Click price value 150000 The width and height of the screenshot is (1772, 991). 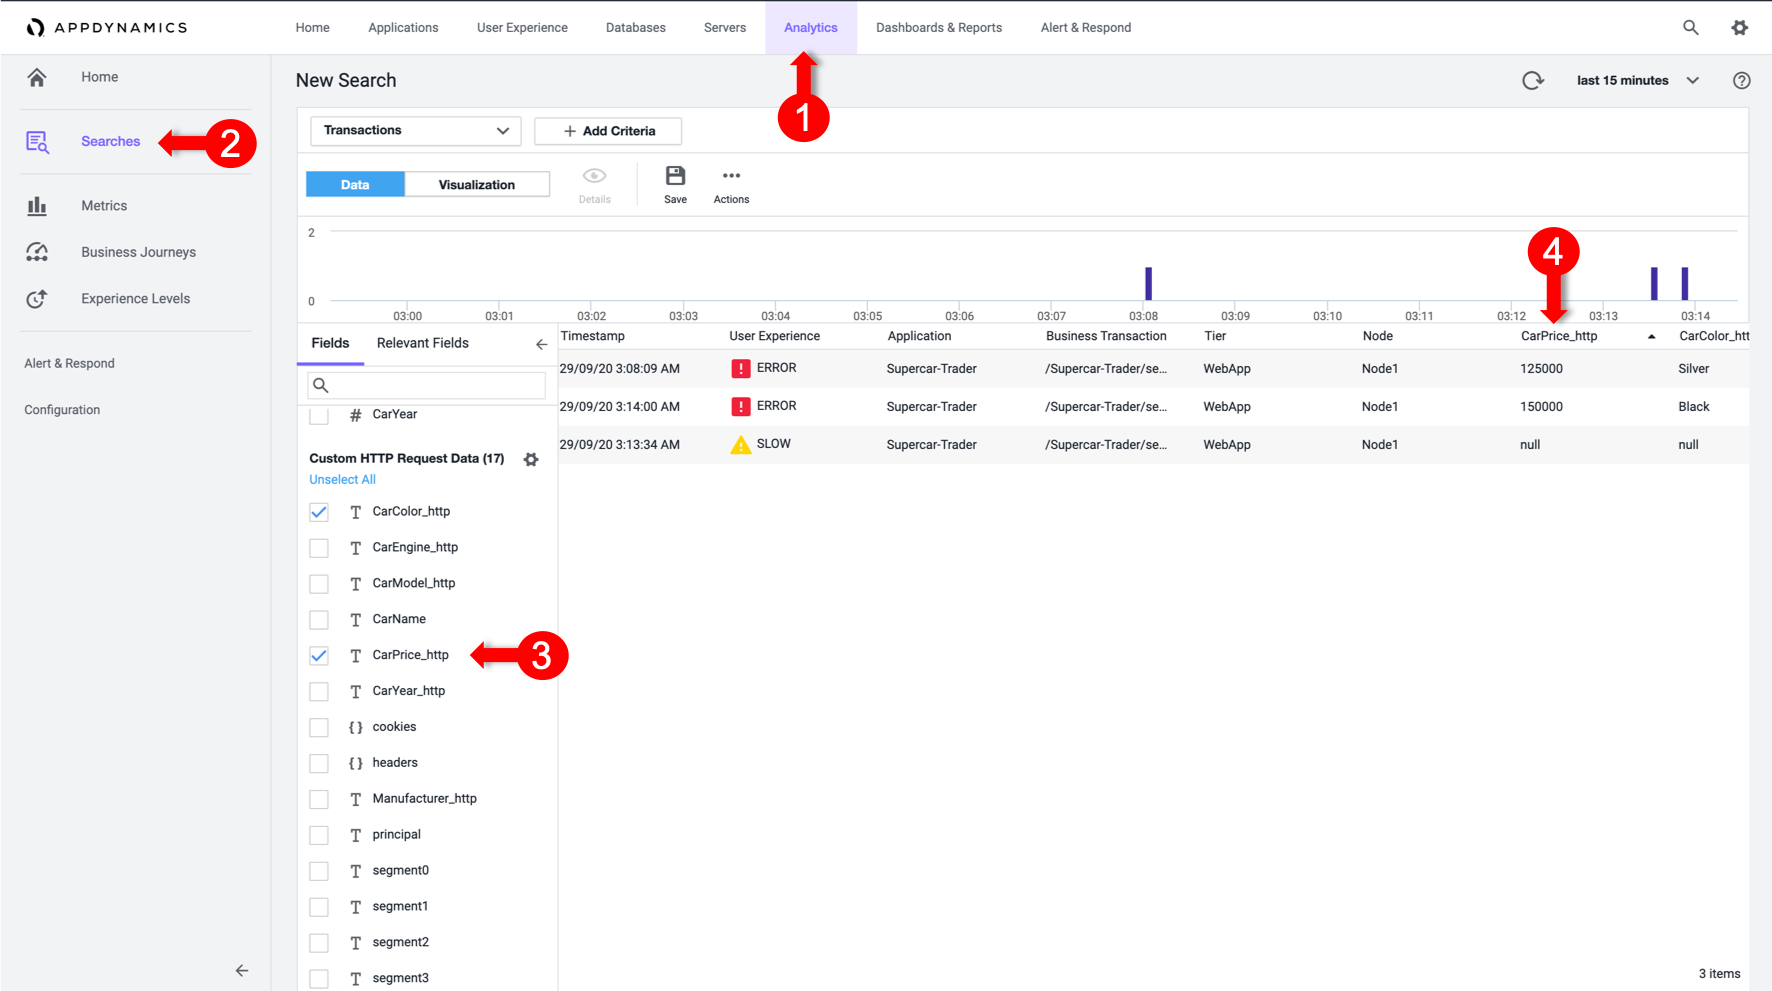tap(1541, 407)
